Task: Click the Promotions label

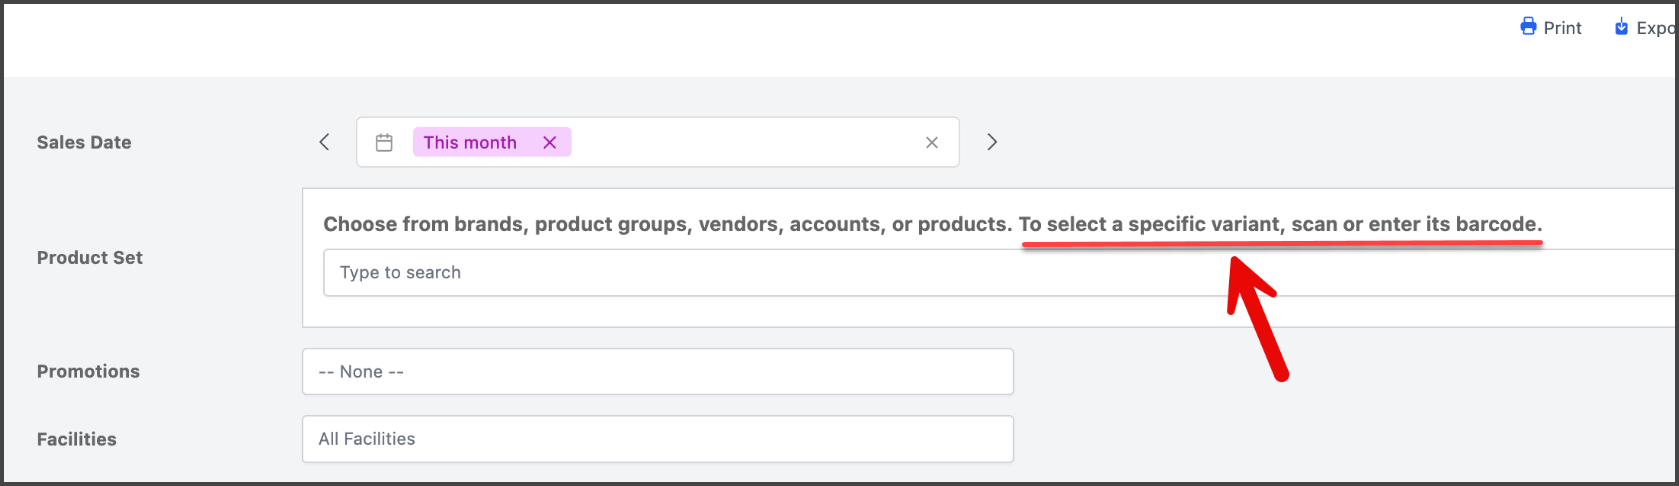Action: coord(88,371)
